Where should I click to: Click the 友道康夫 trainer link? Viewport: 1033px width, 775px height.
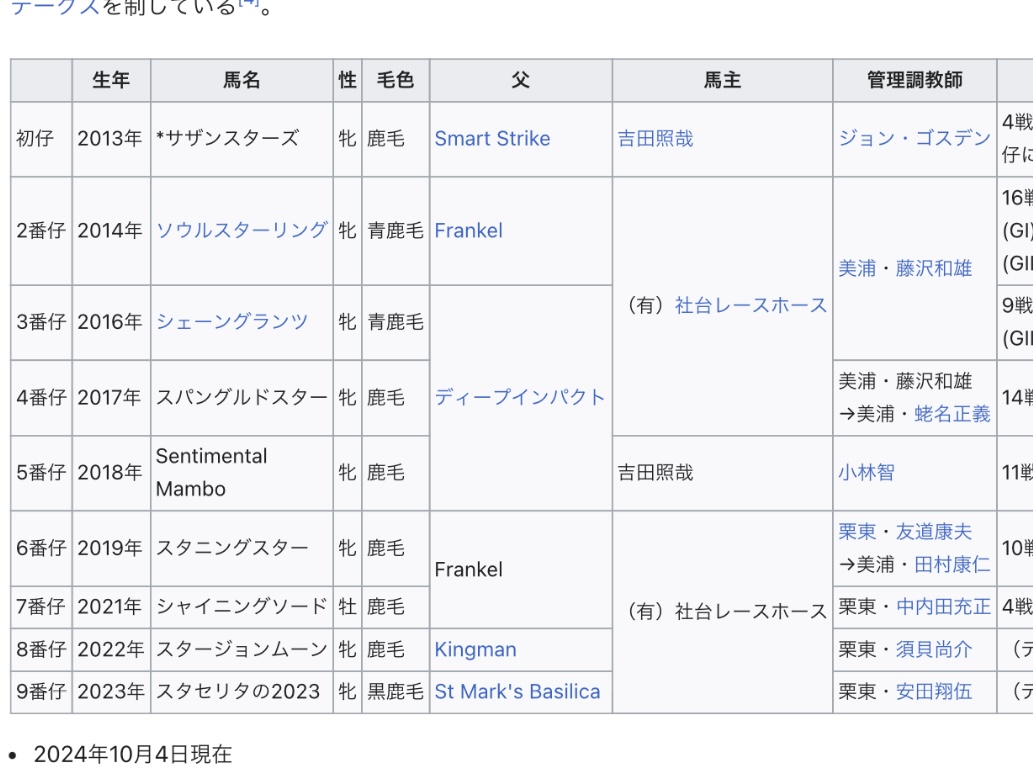tap(934, 532)
